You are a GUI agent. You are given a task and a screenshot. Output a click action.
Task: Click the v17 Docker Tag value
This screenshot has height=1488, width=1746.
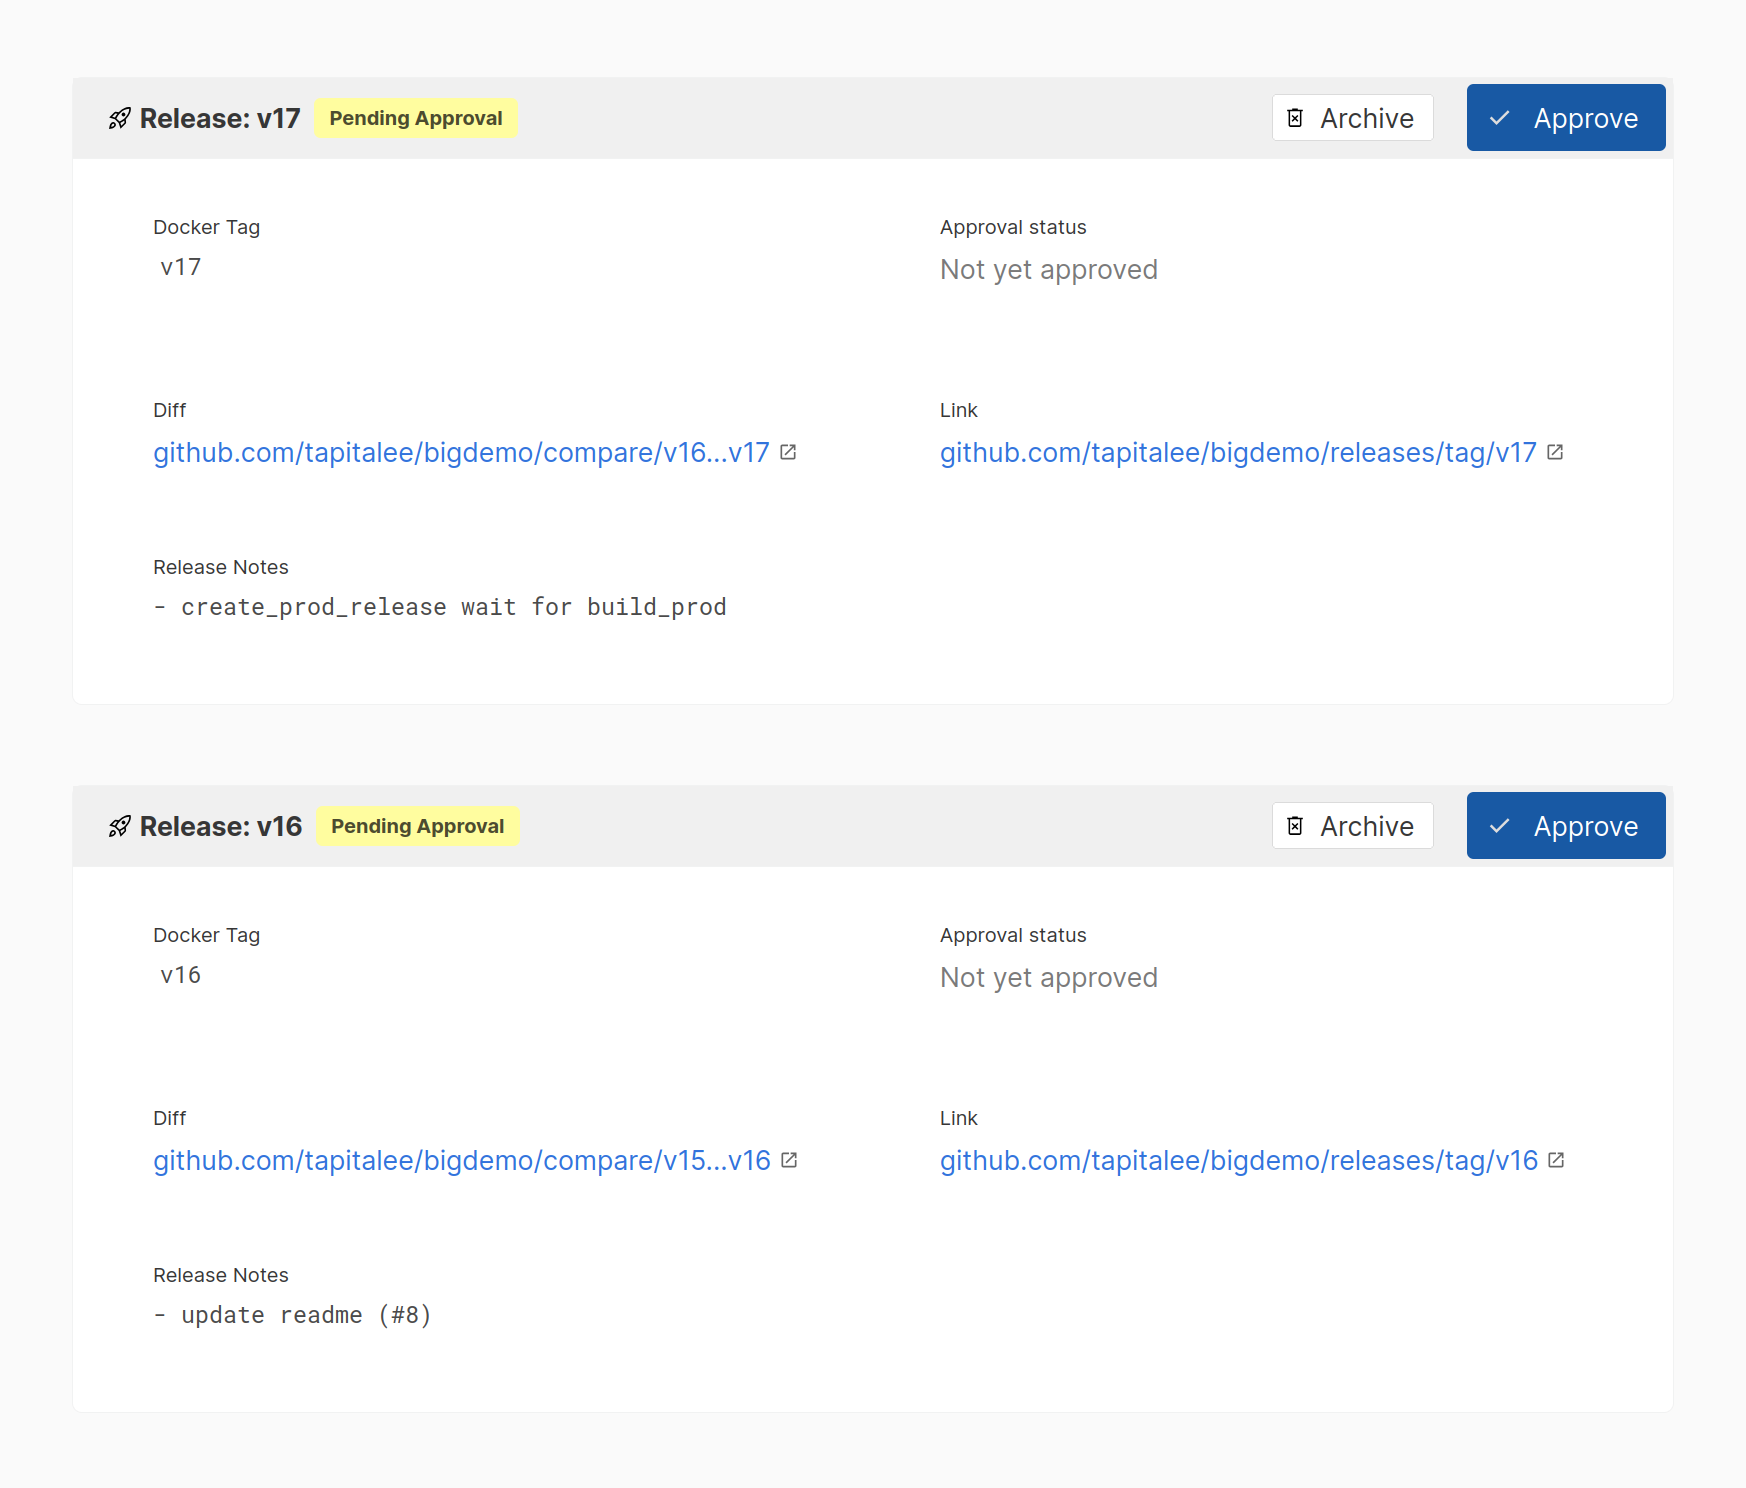point(181,268)
